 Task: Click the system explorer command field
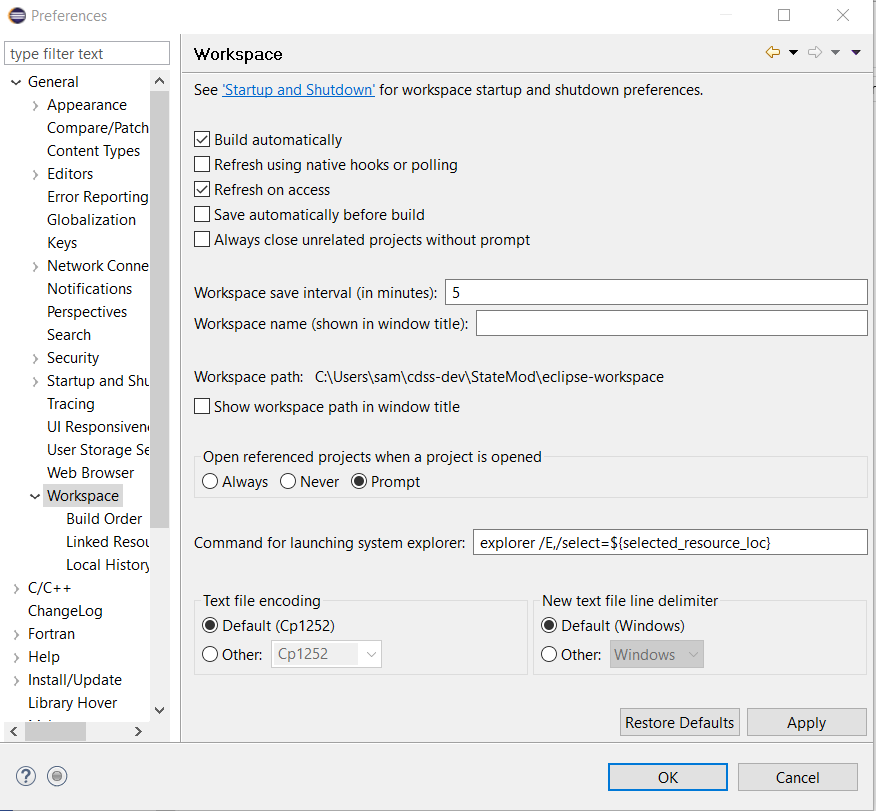click(x=670, y=542)
